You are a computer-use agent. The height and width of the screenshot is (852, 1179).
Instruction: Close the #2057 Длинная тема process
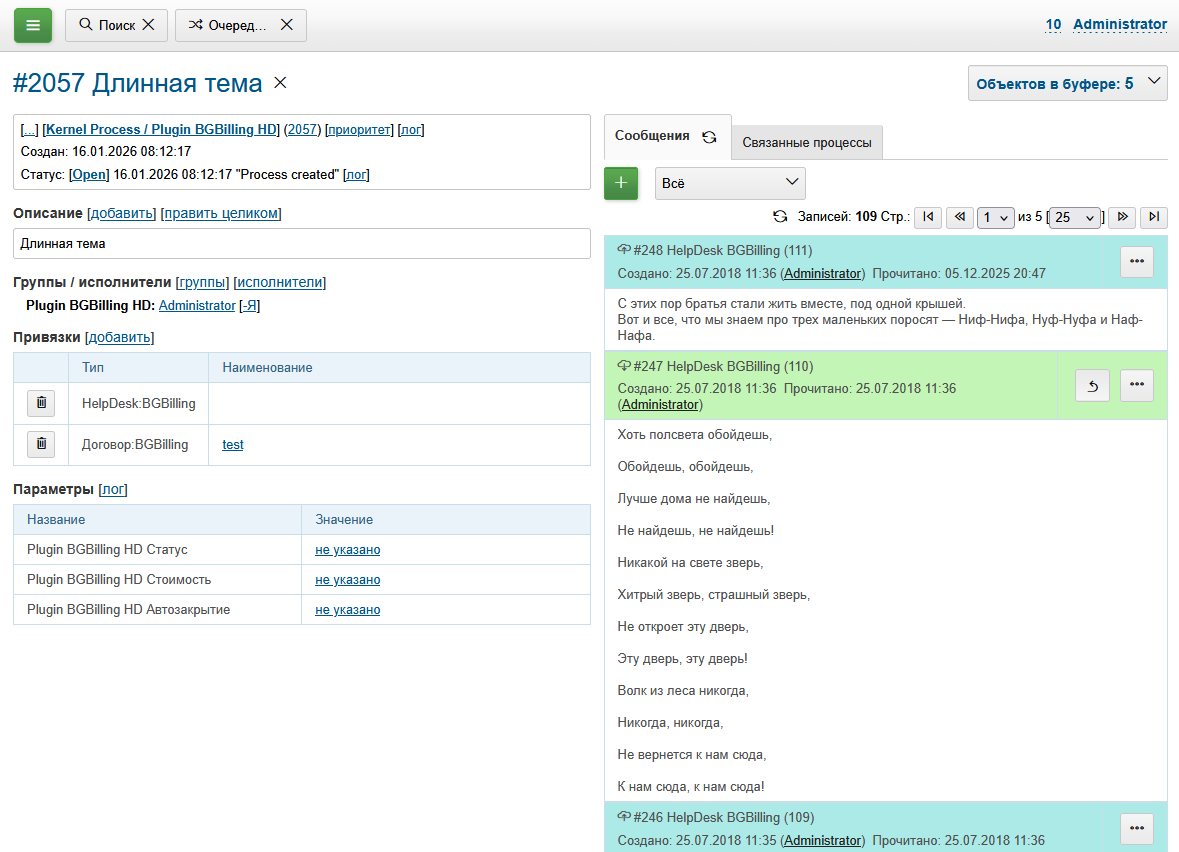(x=281, y=83)
